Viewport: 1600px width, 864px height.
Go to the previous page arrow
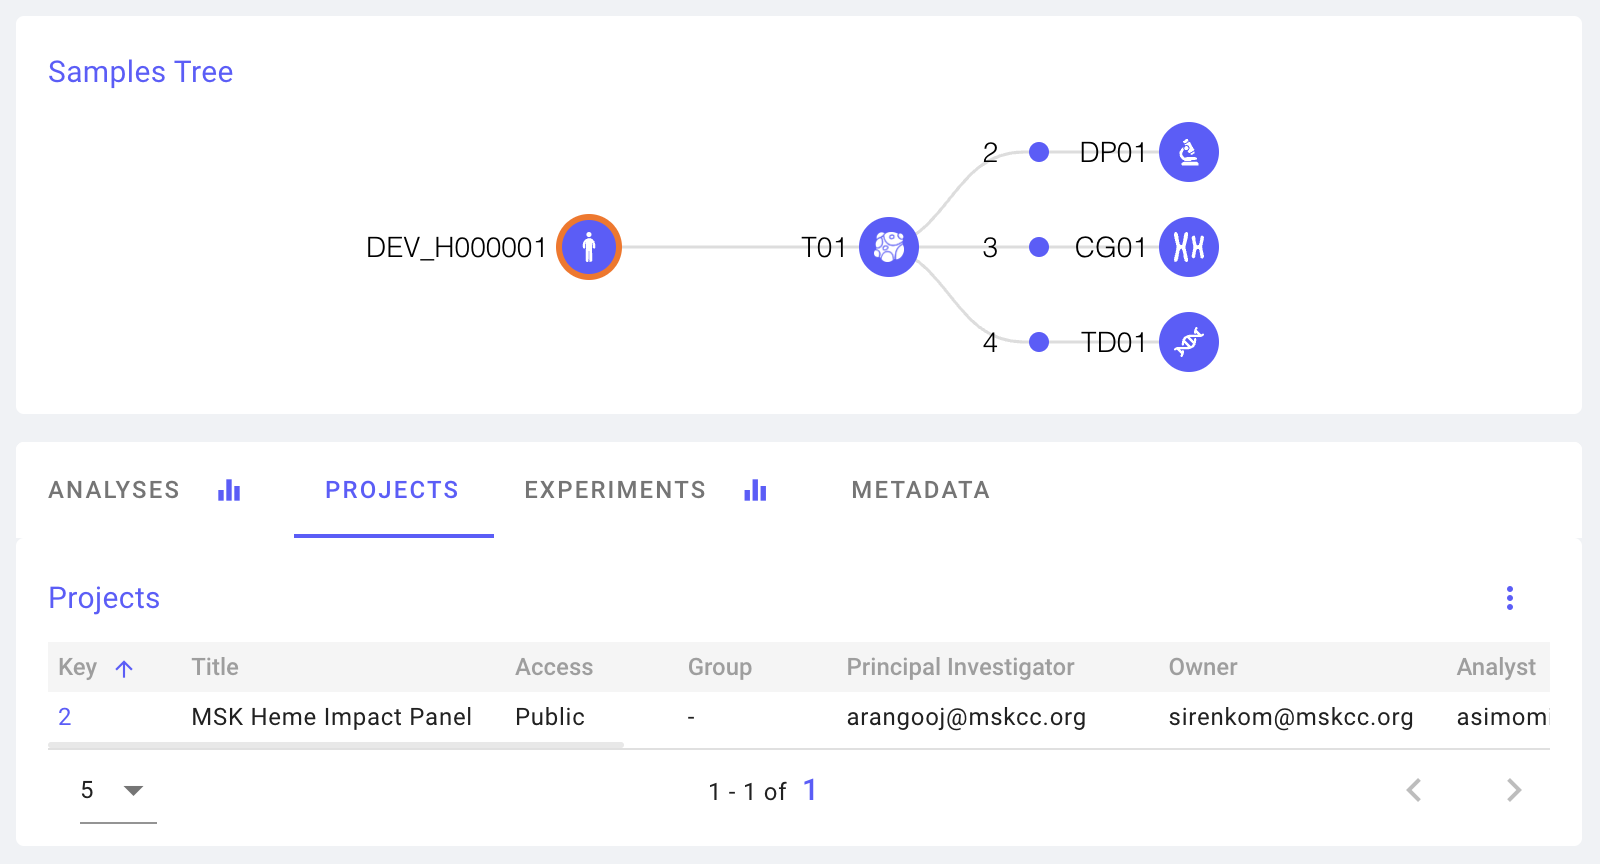[x=1414, y=791]
